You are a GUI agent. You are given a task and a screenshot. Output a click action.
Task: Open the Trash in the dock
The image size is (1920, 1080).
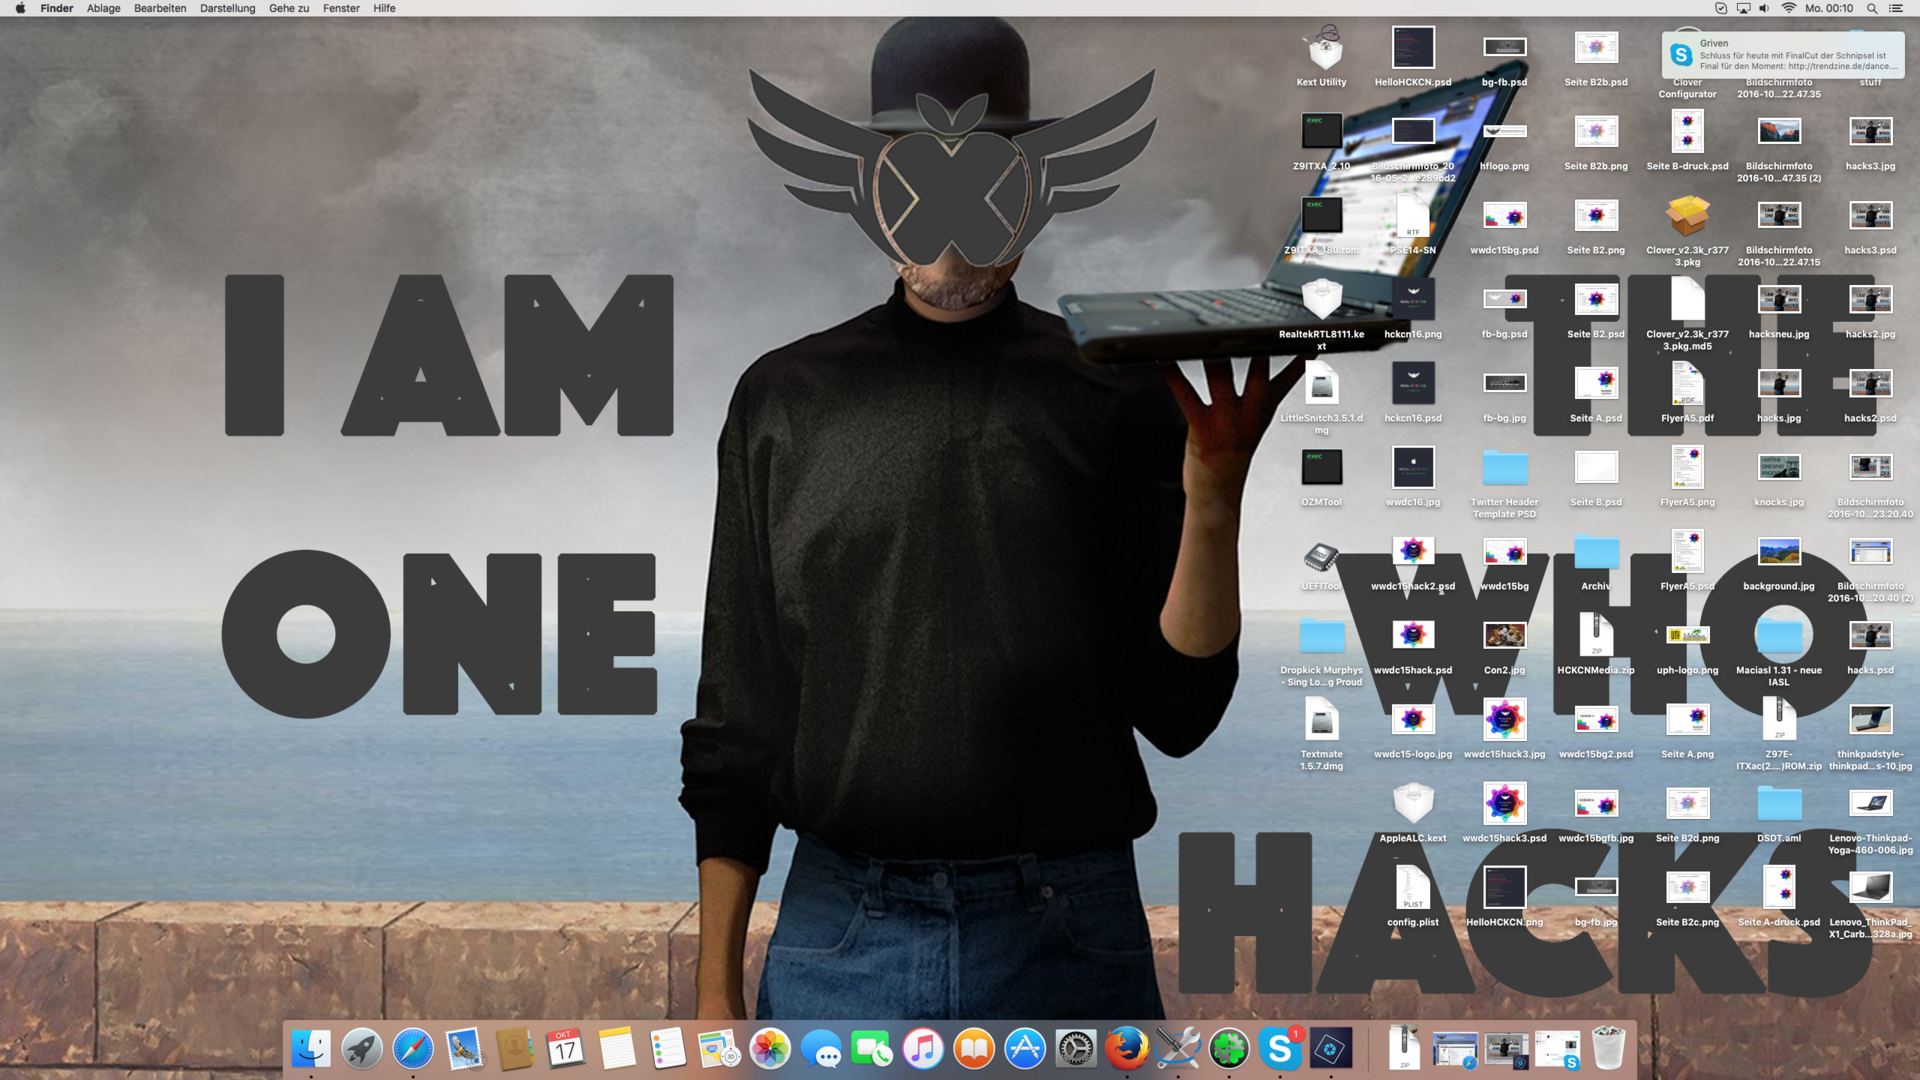(1608, 1048)
